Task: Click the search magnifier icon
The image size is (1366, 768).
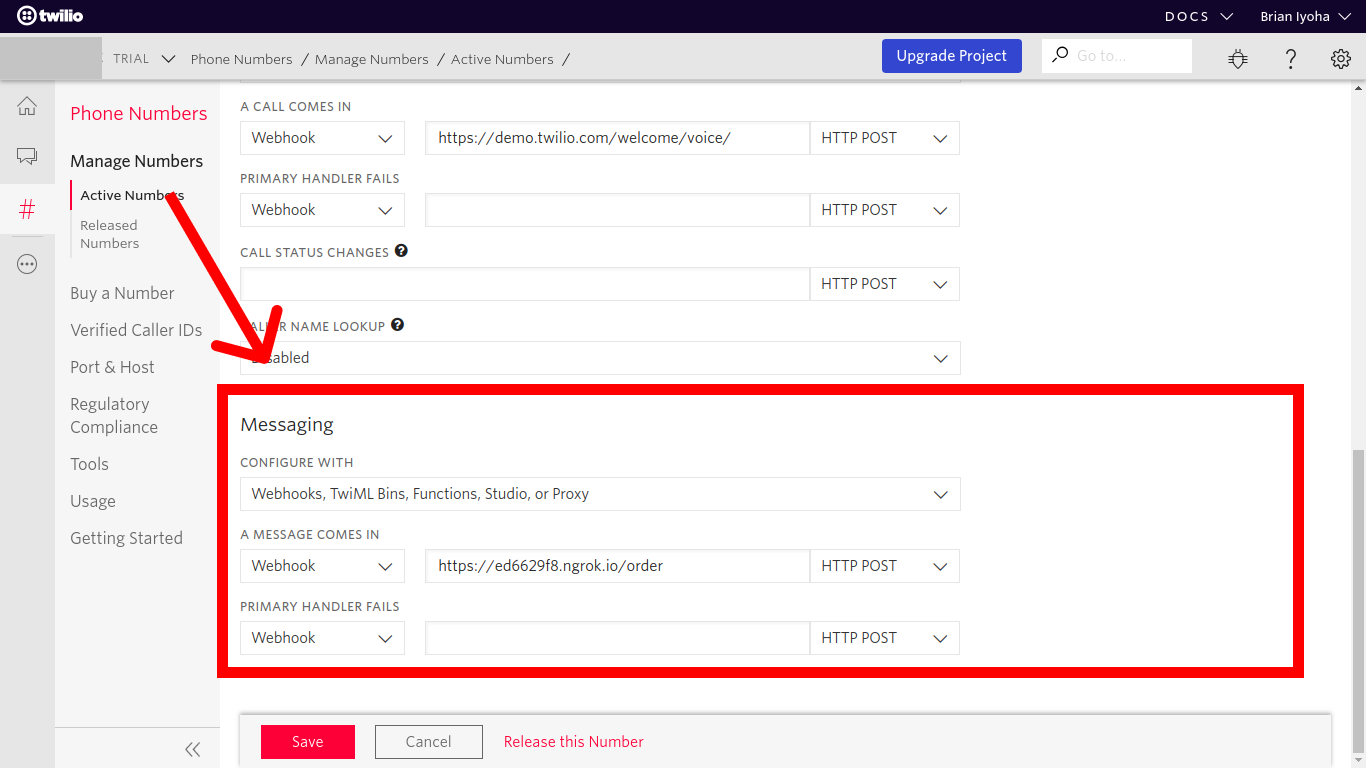Action: point(1060,54)
